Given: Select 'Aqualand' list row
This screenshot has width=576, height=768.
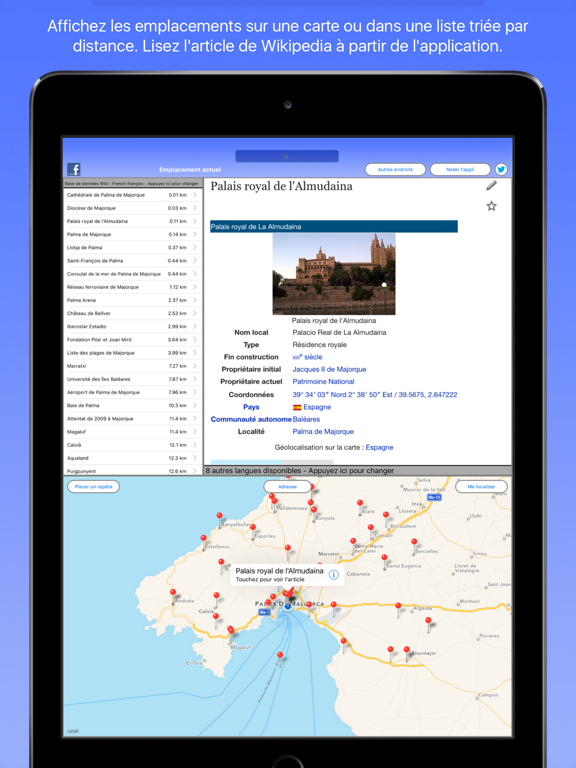Looking at the screenshot, I should [x=133, y=458].
